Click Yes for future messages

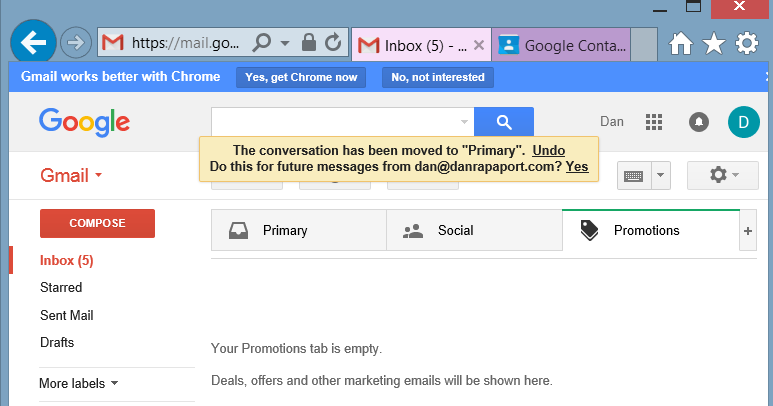[577, 167]
